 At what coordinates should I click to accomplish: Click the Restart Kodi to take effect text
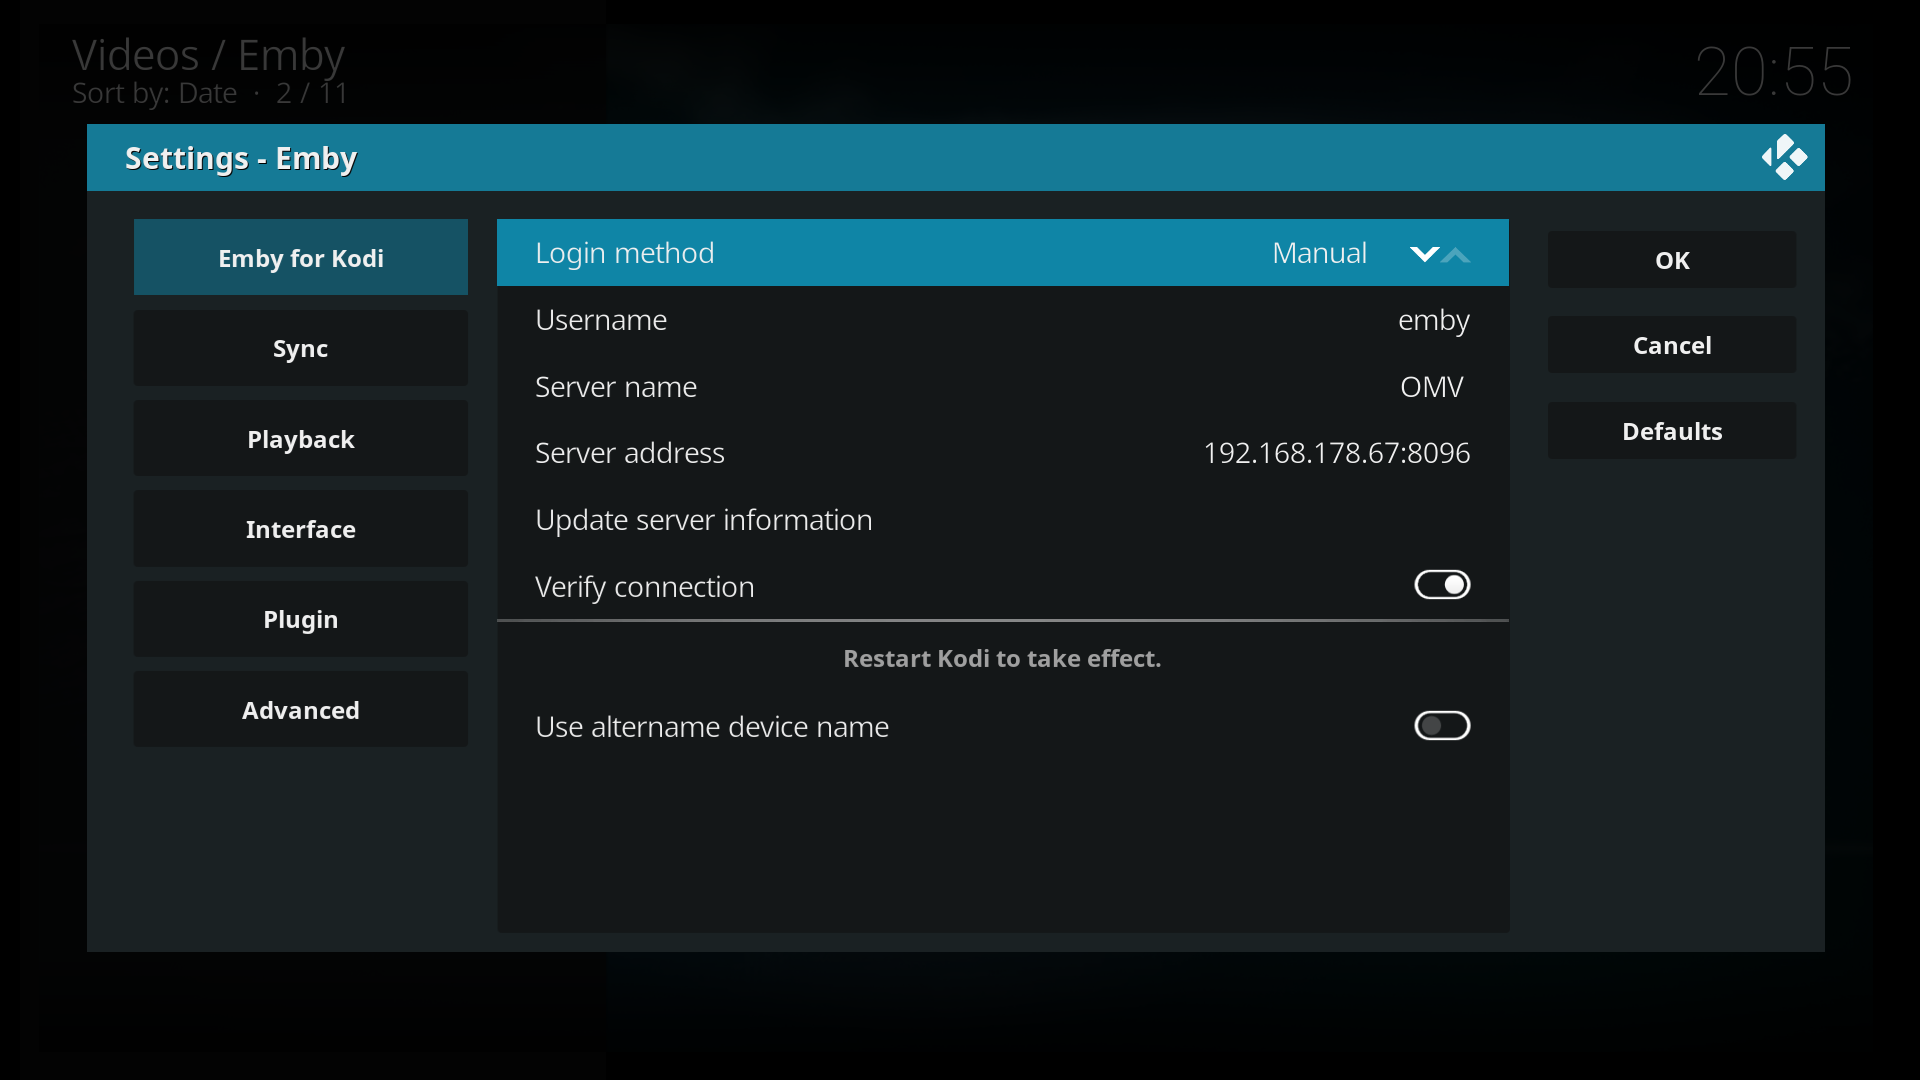[x=1002, y=659]
